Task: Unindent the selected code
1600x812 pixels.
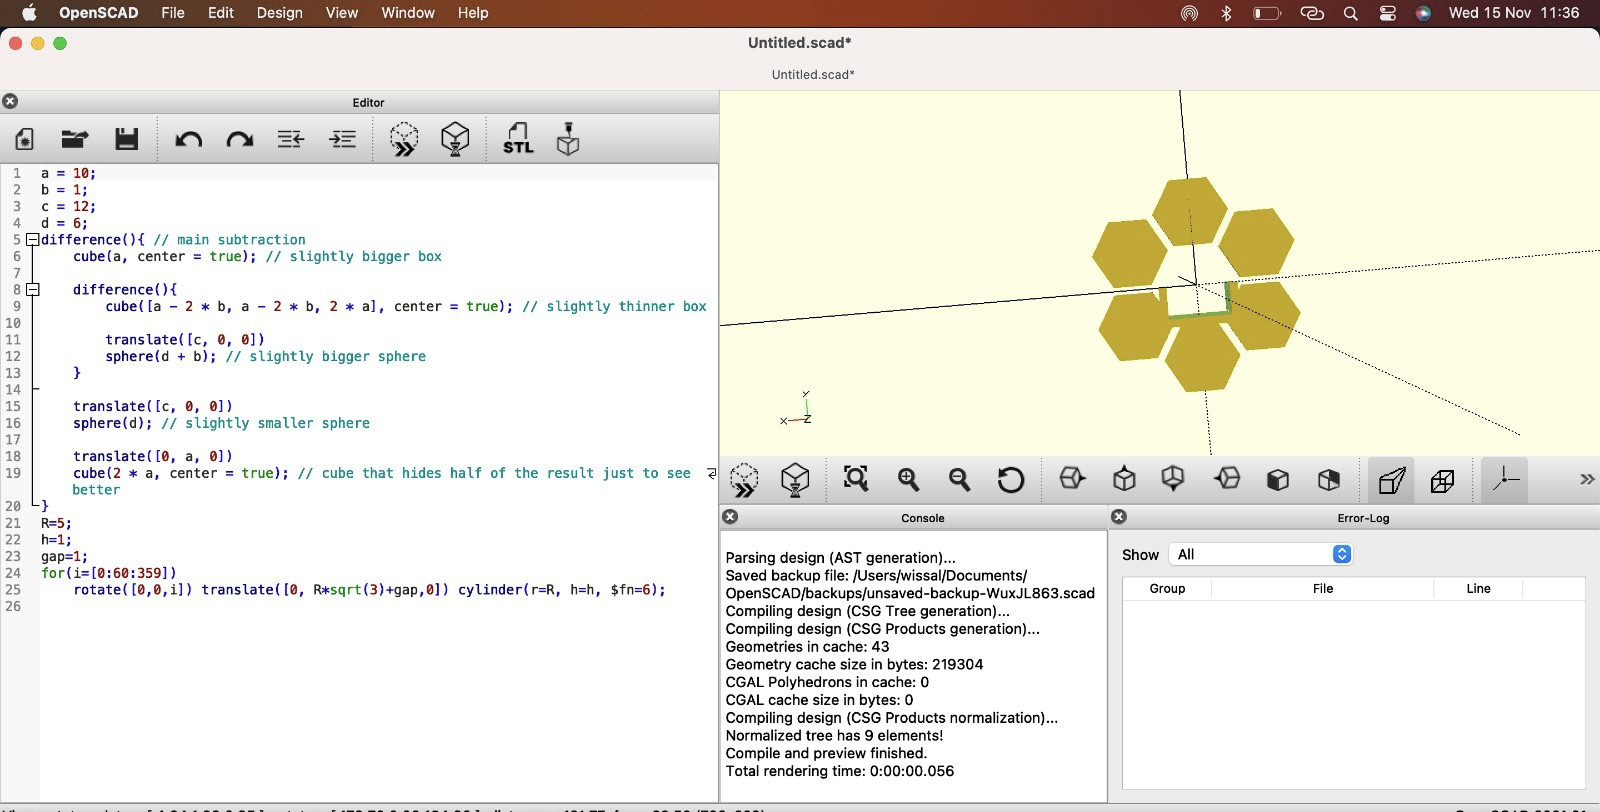Action: (291, 139)
